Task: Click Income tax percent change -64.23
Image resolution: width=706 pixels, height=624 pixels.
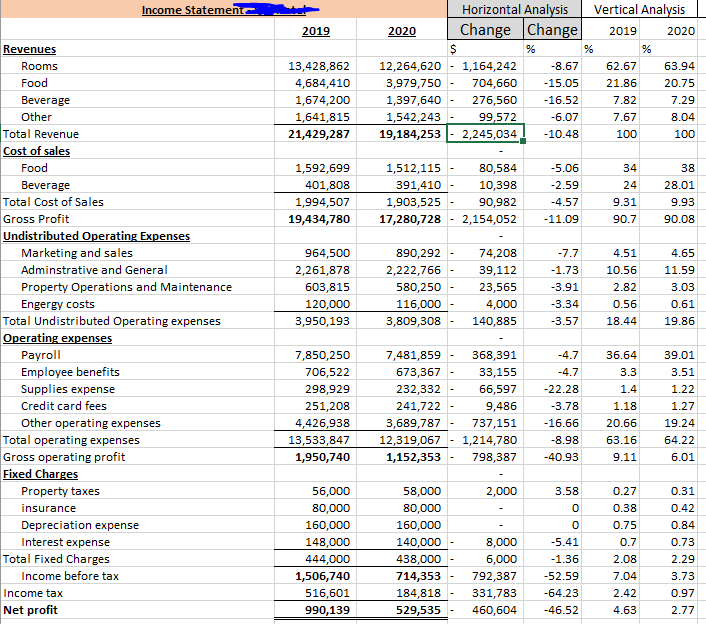Action: [x=561, y=593]
